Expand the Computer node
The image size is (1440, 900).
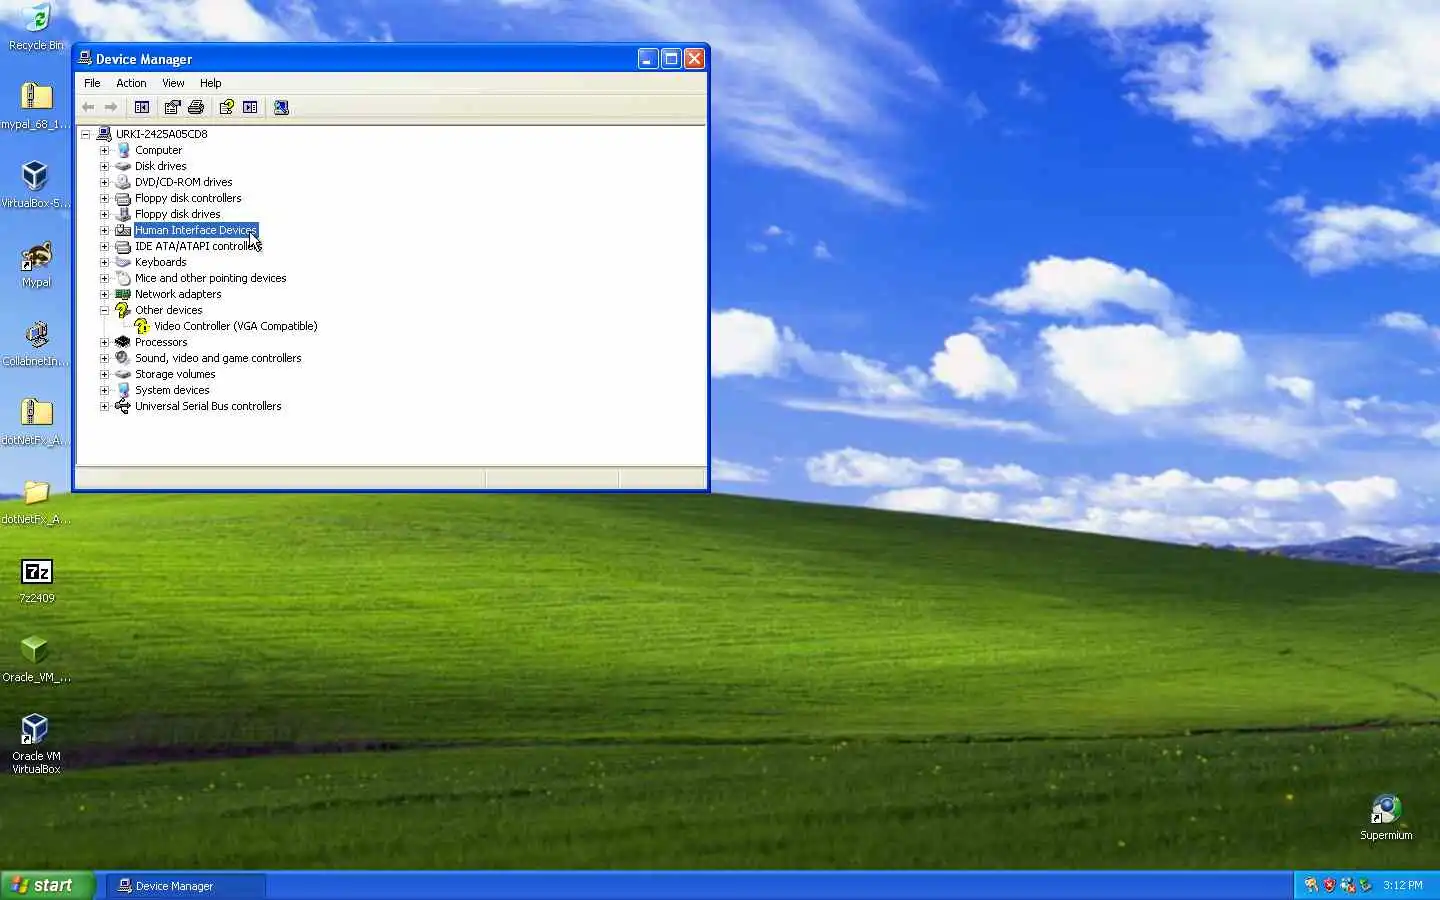click(x=104, y=150)
